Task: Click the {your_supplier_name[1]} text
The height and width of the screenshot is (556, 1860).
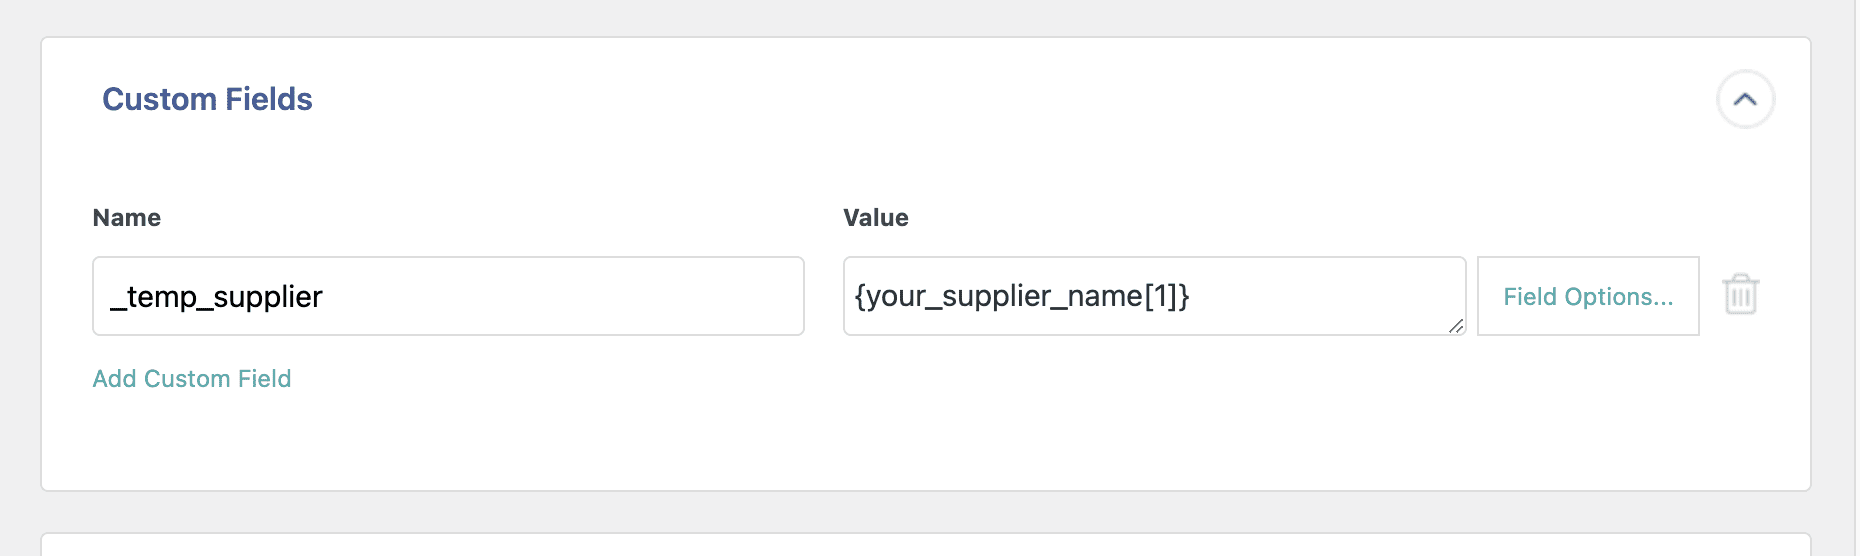Action: click(1021, 296)
